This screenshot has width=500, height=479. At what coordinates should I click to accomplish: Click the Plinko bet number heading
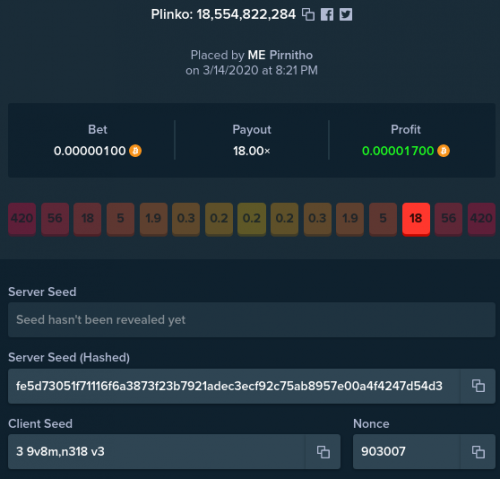tap(223, 15)
